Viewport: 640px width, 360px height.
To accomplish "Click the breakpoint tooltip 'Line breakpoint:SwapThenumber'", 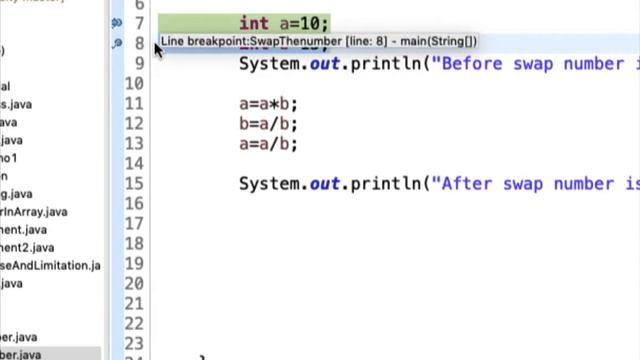I will click(318, 41).
